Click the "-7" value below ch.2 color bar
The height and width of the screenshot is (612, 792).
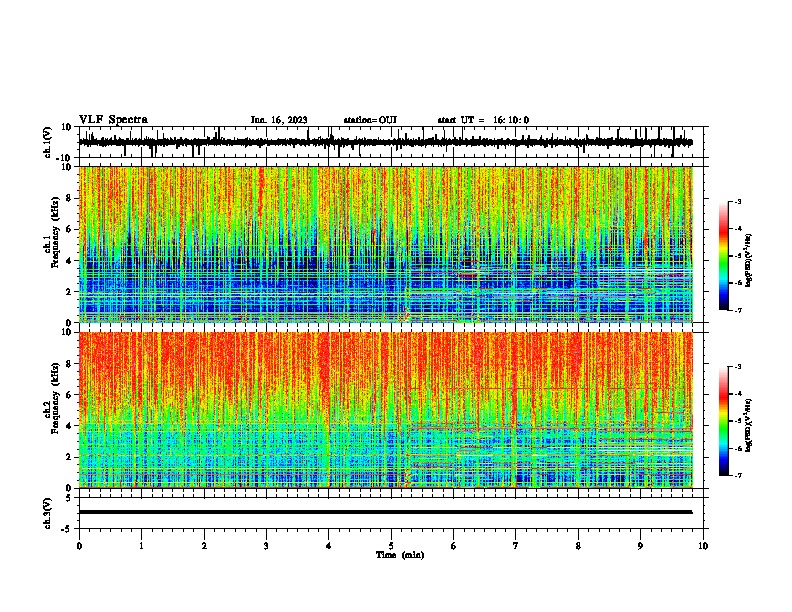737,475
